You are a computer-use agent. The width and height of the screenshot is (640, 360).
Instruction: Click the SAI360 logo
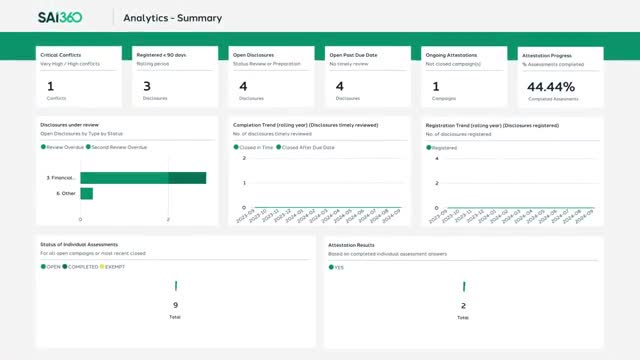[x=60, y=17]
